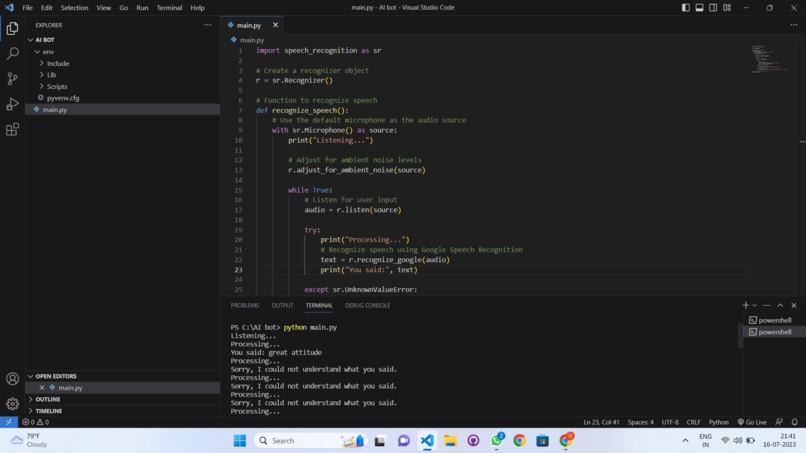Click Go Live in status bar
This screenshot has width=806, height=453.
point(752,422)
